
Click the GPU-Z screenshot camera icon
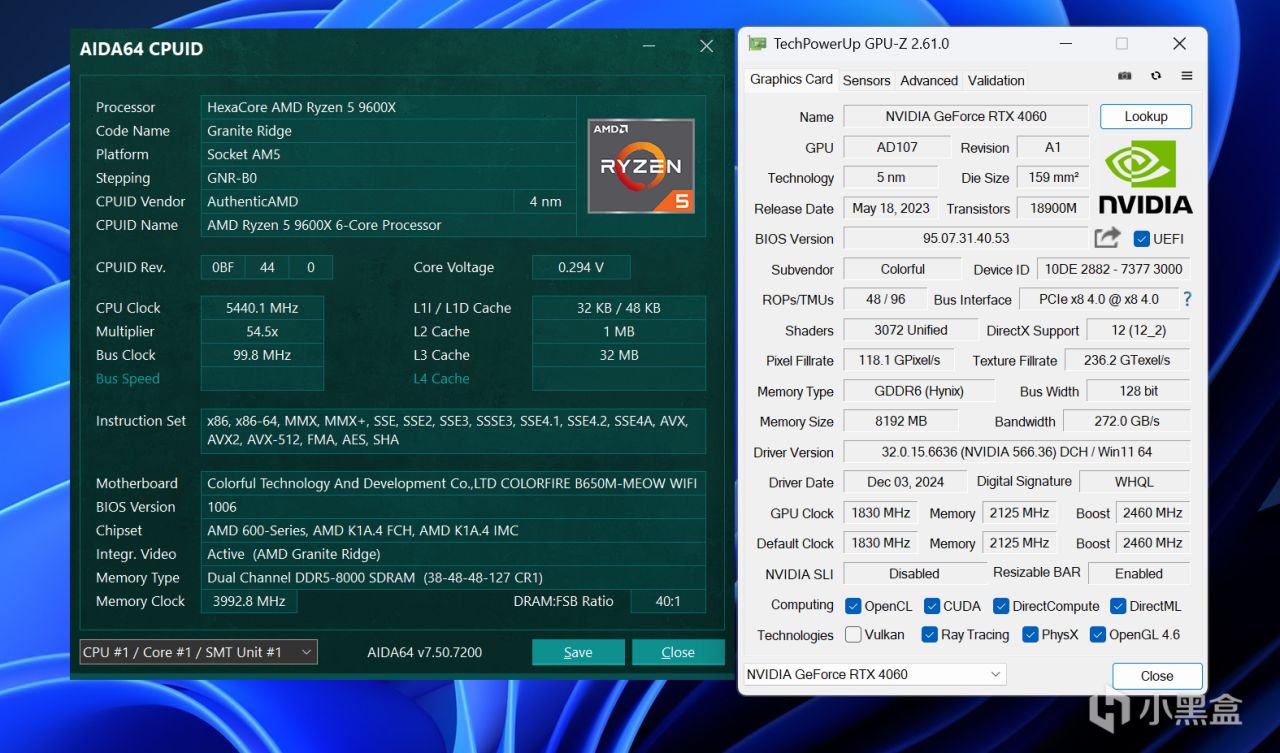(1125, 76)
